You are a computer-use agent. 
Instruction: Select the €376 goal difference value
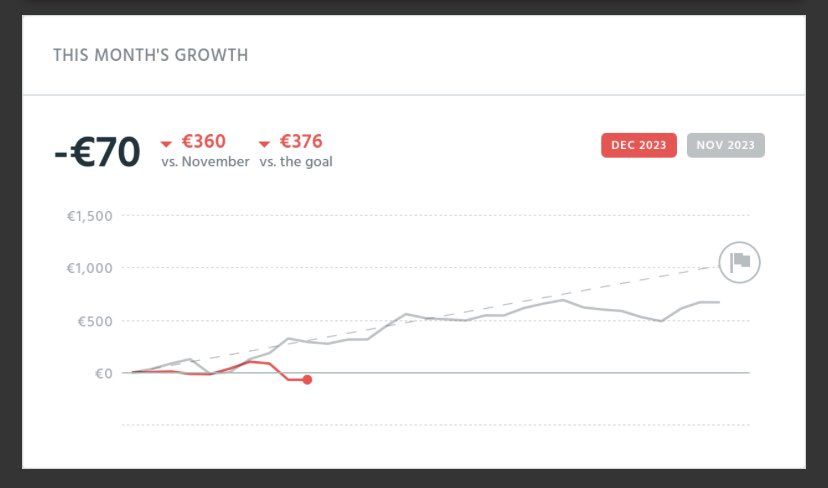coord(301,142)
